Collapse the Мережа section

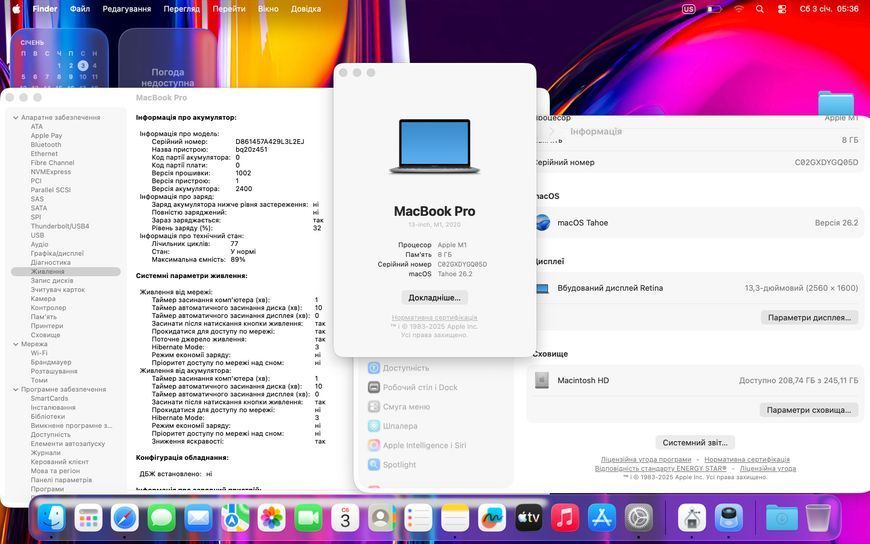[16, 344]
